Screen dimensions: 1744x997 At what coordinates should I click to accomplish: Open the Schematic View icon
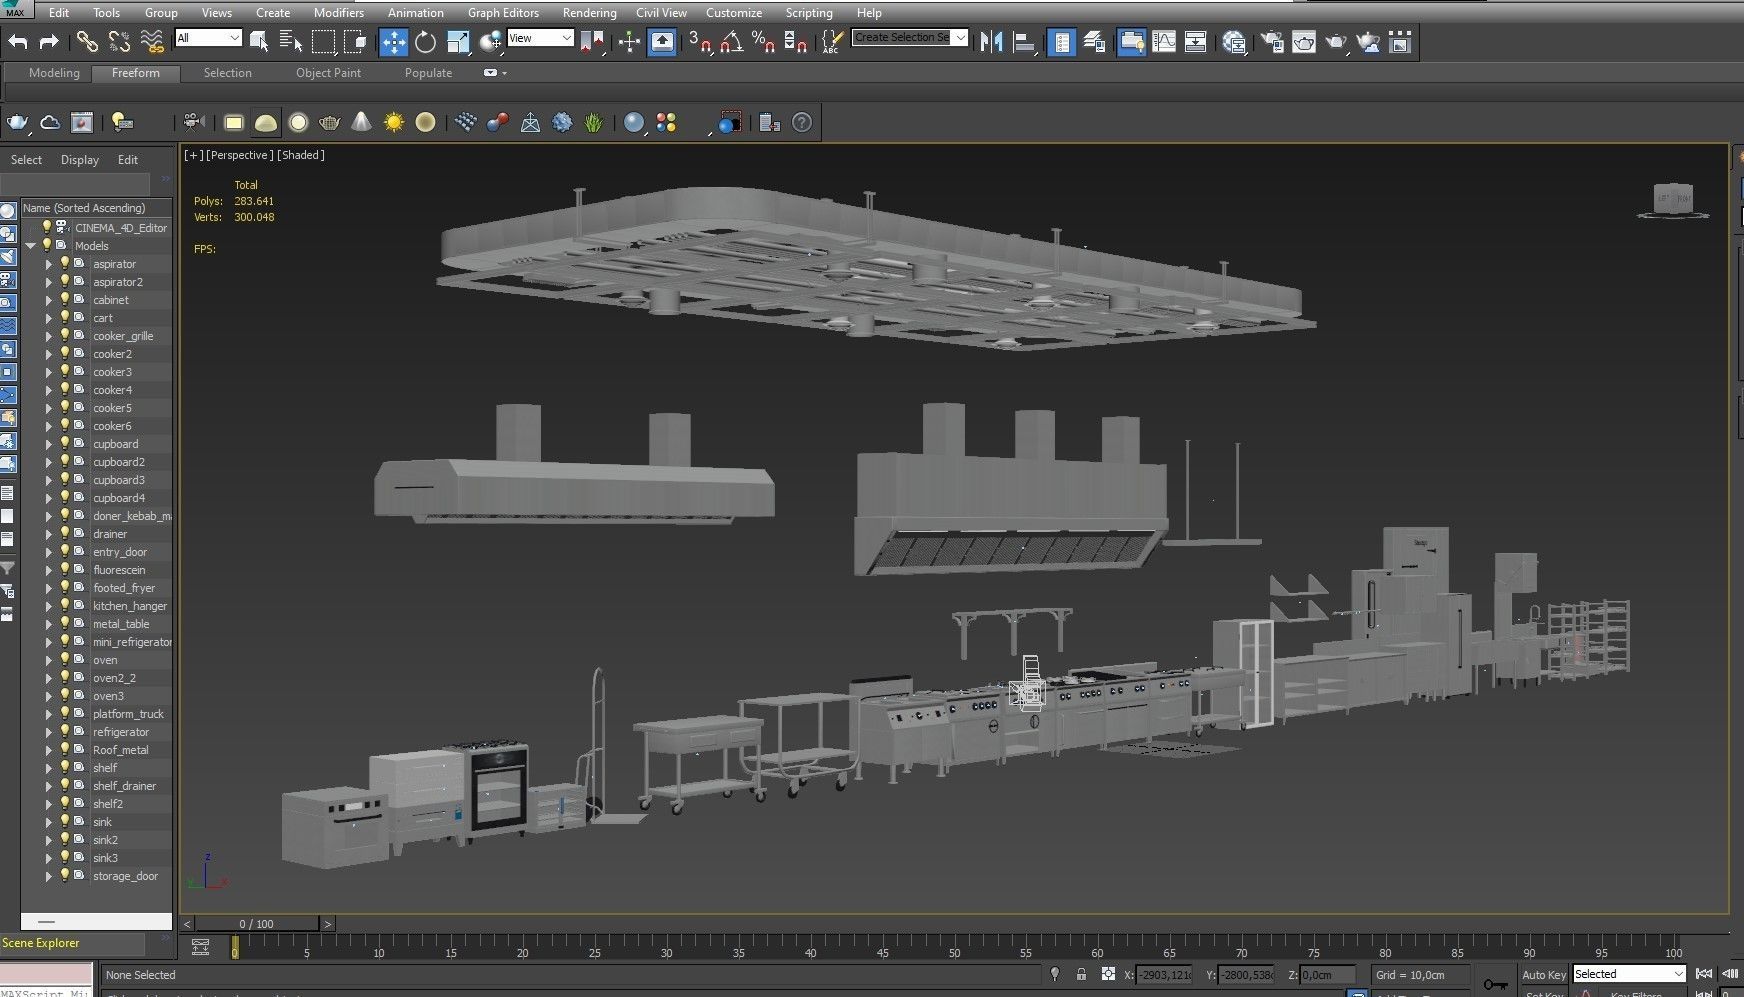(x=1195, y=42)
